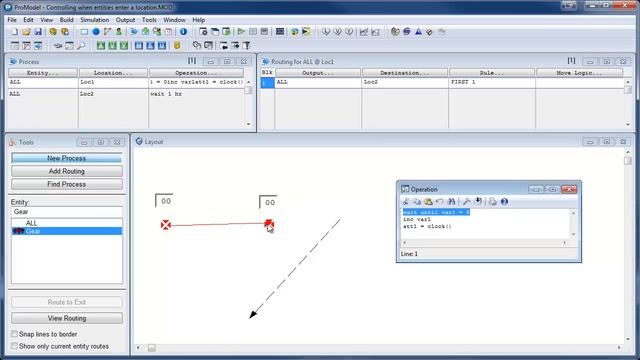640x360 pixels.
Task: Open the File menu
Action: click(x=12, y=20)
